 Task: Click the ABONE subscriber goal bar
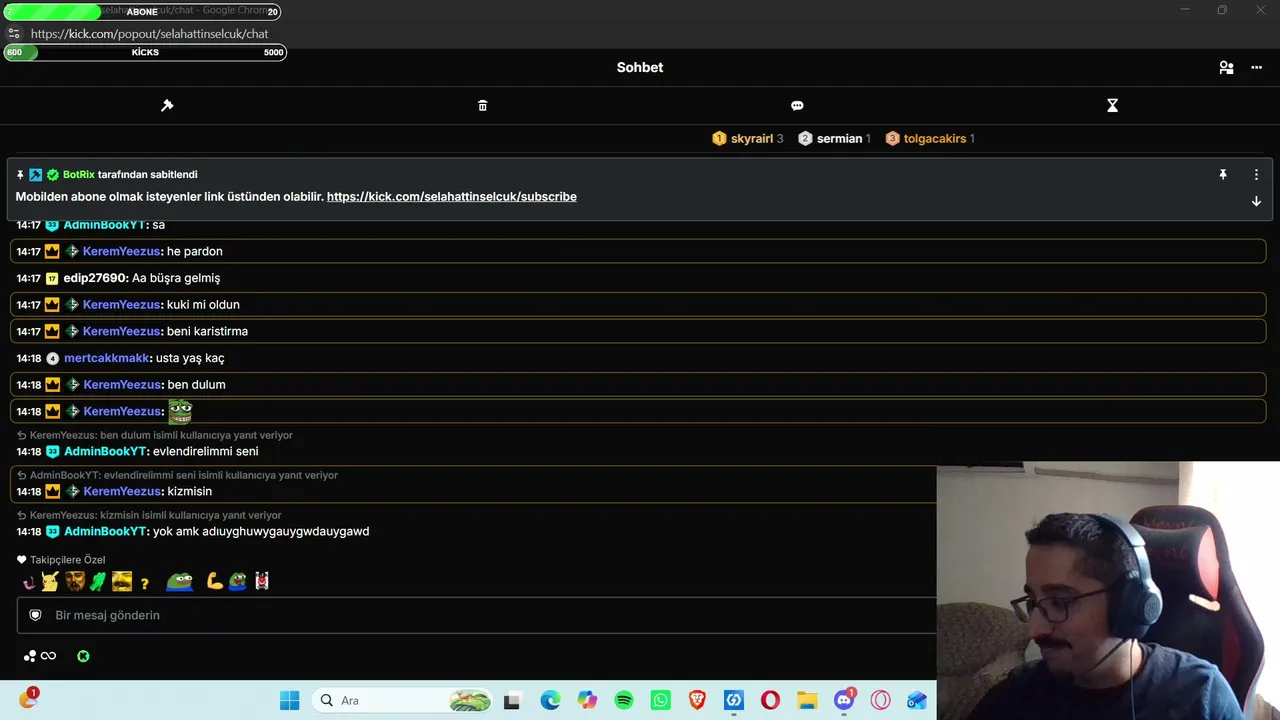click(142, 12)
